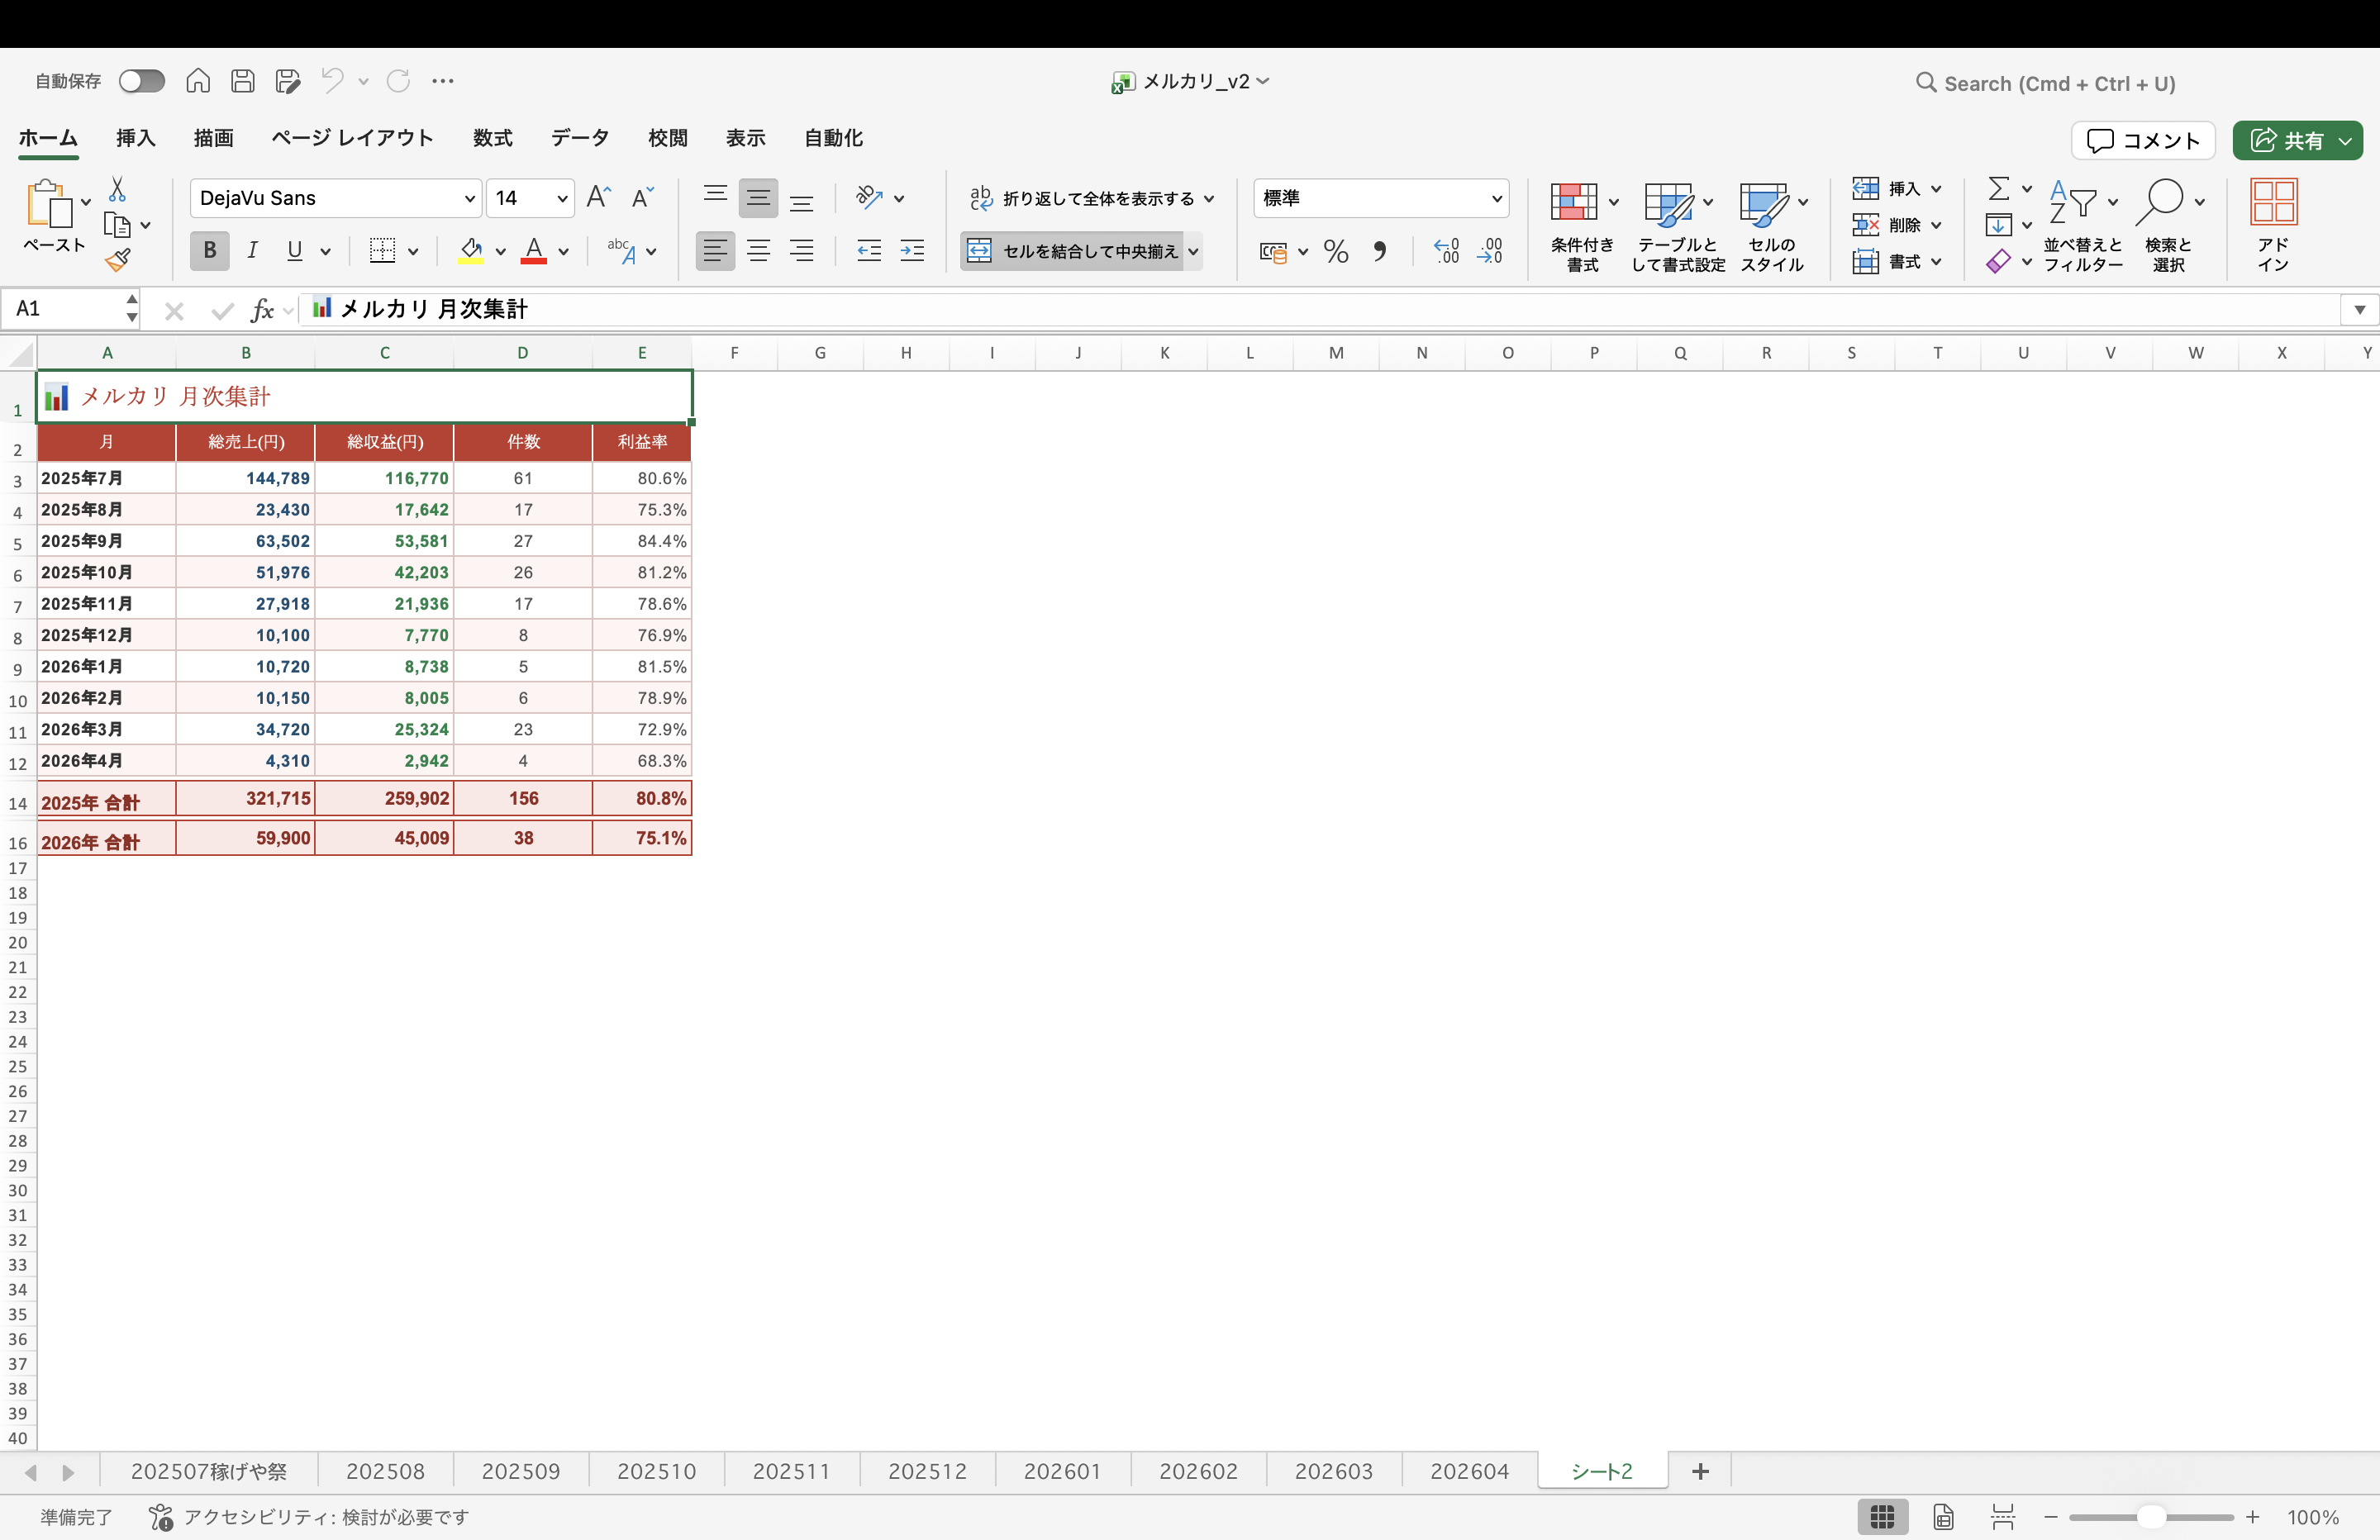The height and width of the screenshot is (1540, 2380).
Task: Click the コメント button
Action: pos(2144,141)
